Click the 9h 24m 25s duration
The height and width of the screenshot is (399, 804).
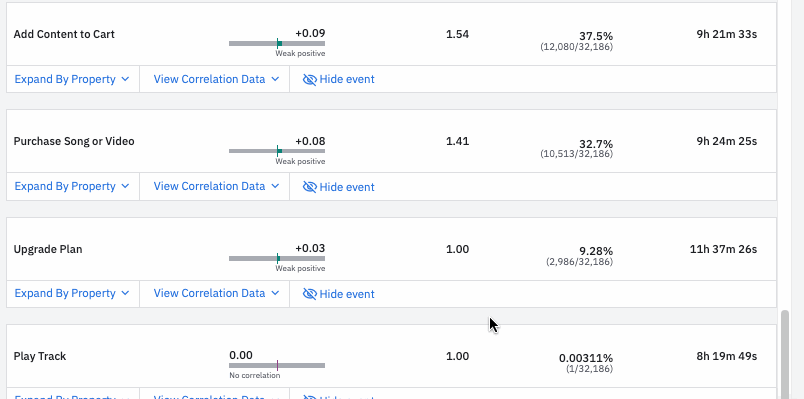(x=727, y=142)
